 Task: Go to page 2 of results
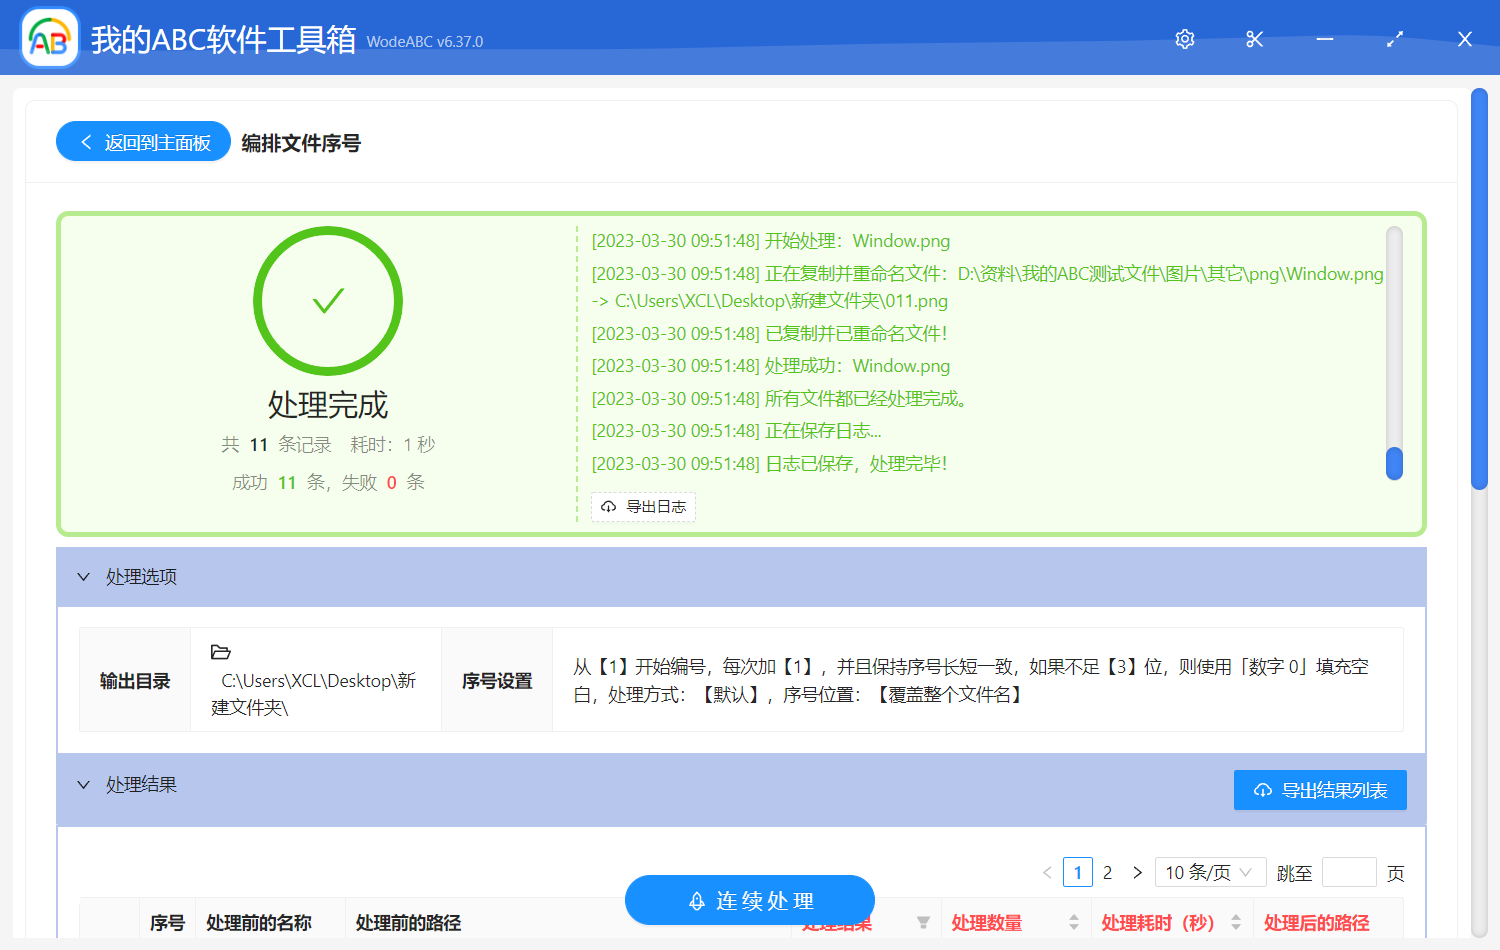coord(1107,872)
